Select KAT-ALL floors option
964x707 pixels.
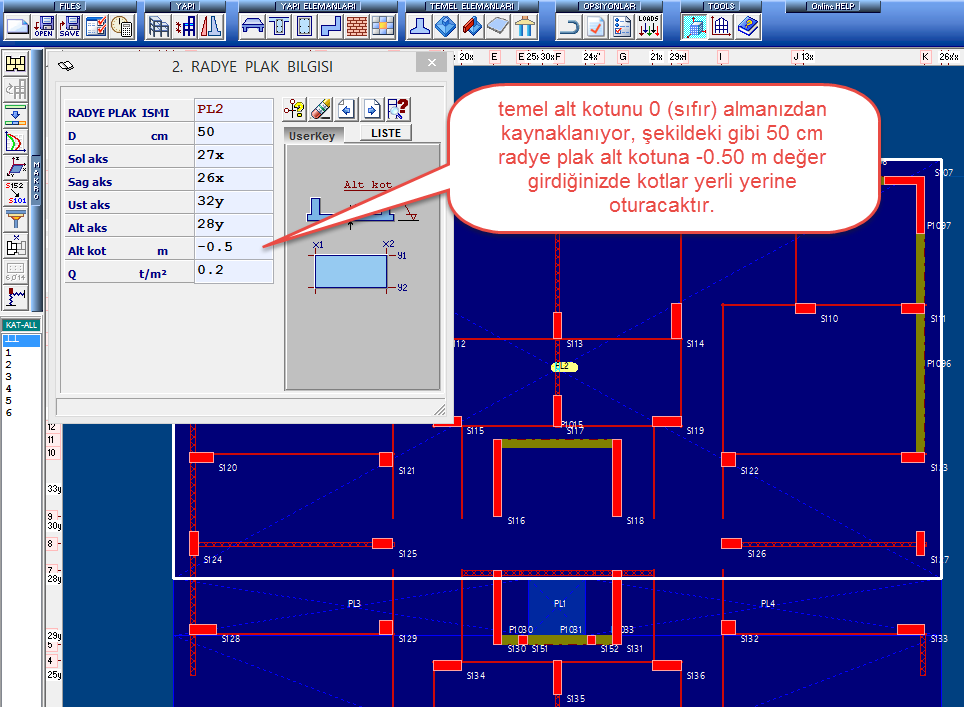tap(20, 326)
